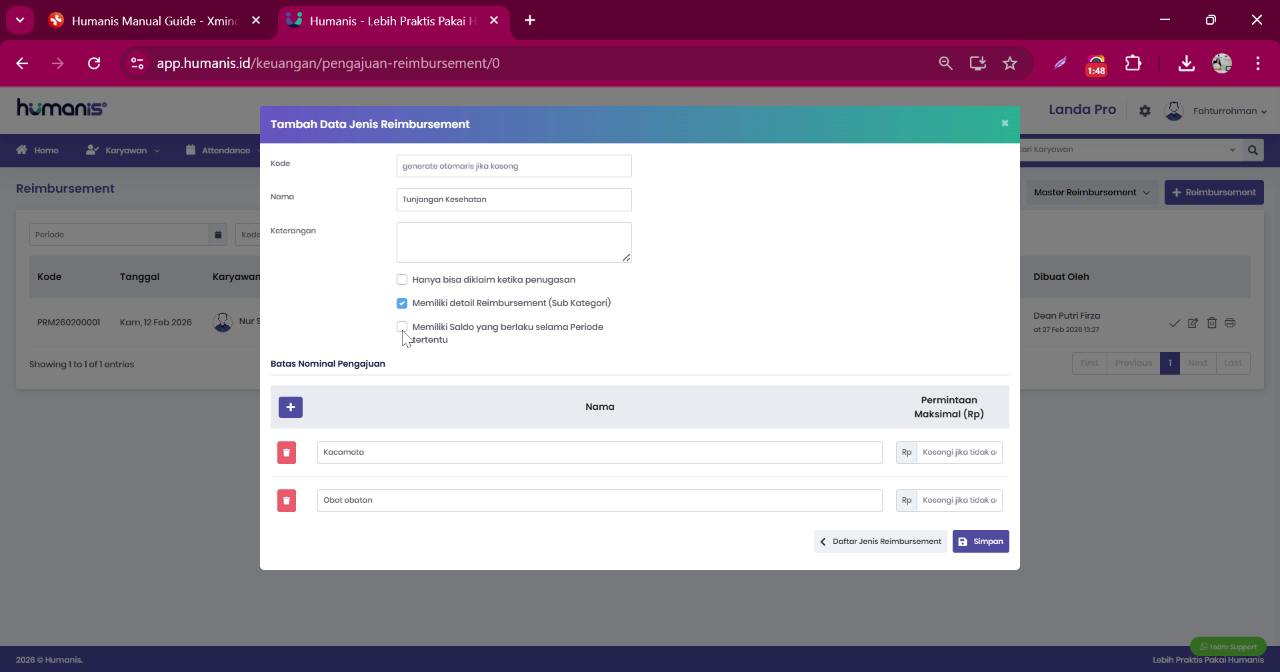This screenshot has height=672, width=1280.
Task: Go to the Home menu
Action: (x=37, y=150)
